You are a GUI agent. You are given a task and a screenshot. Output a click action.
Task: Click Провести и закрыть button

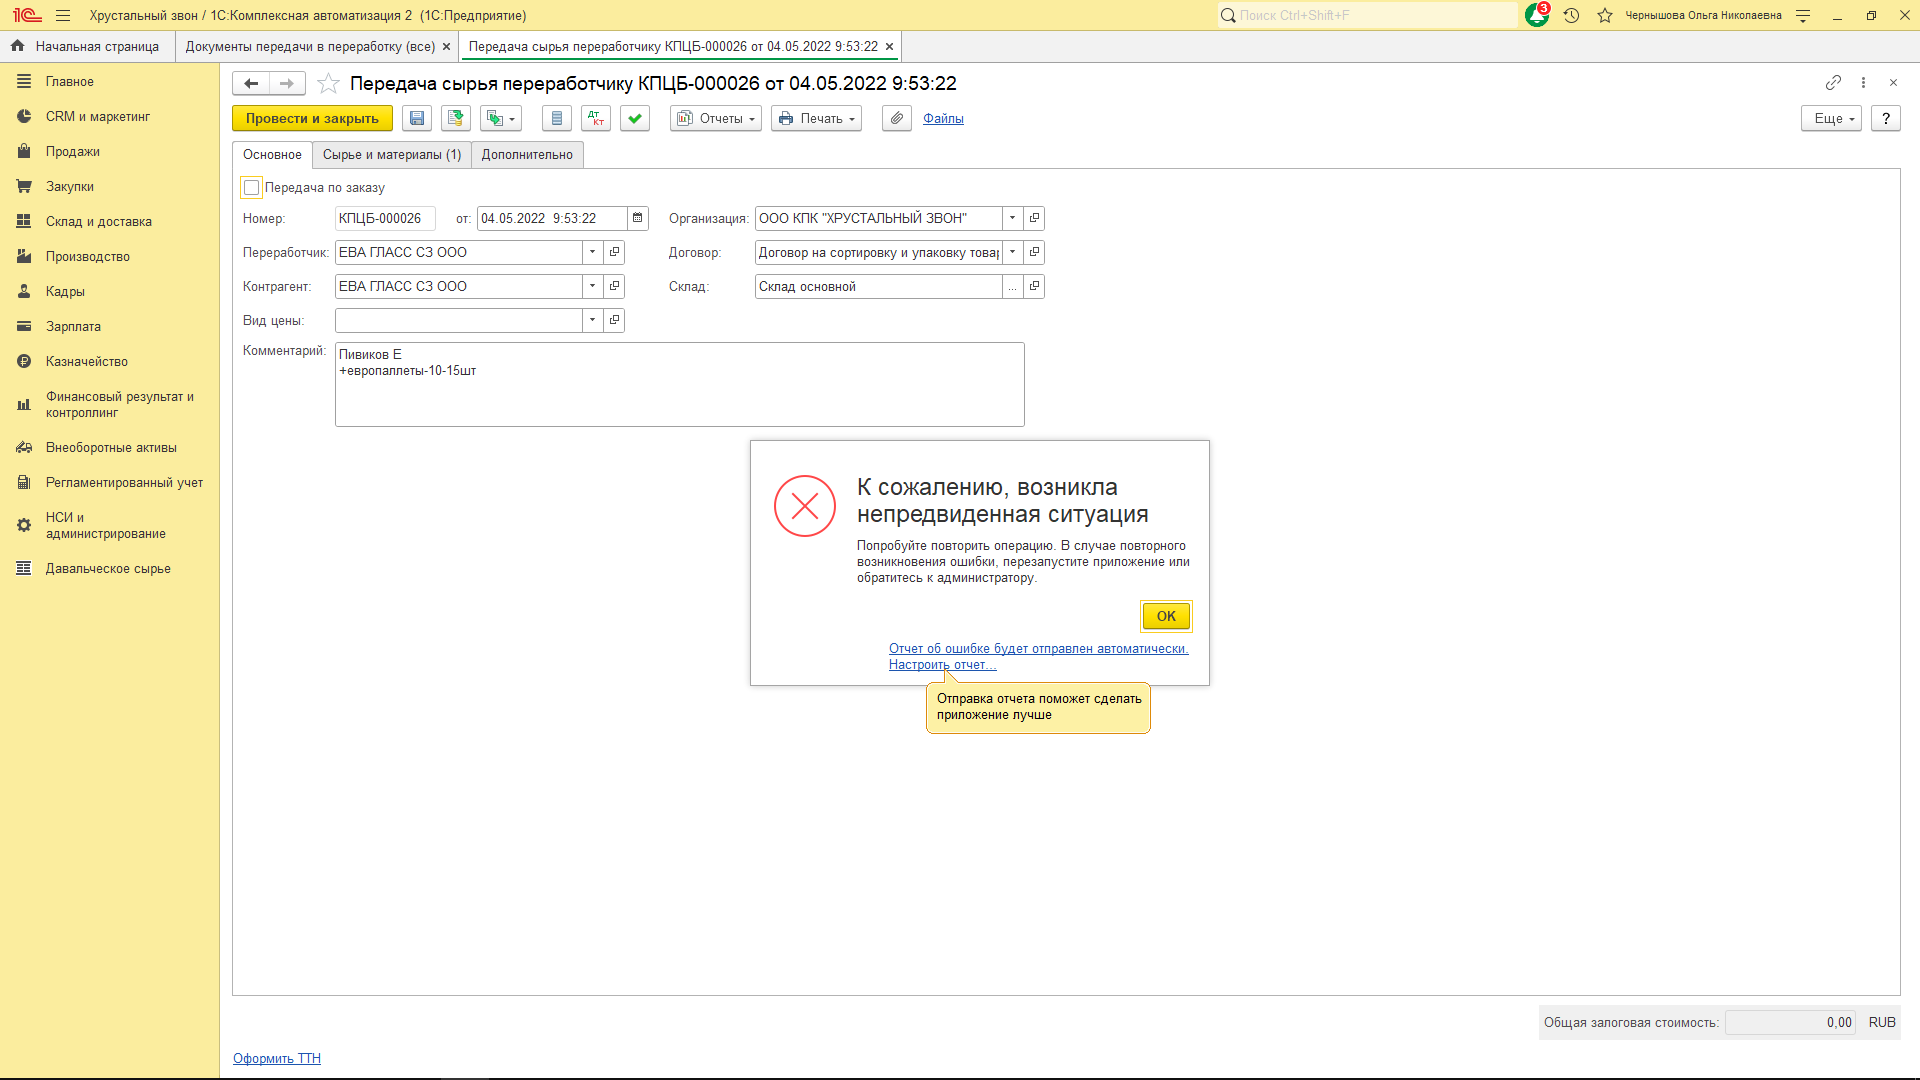point(312,118)
